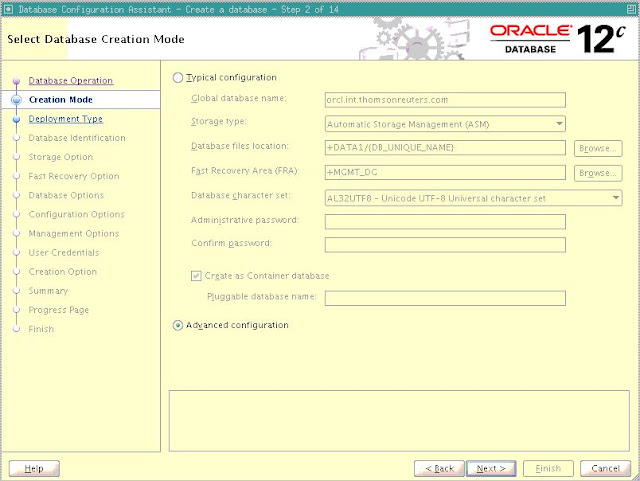
Task: Click the Oracle Database 12c logo
Action: 558,39
